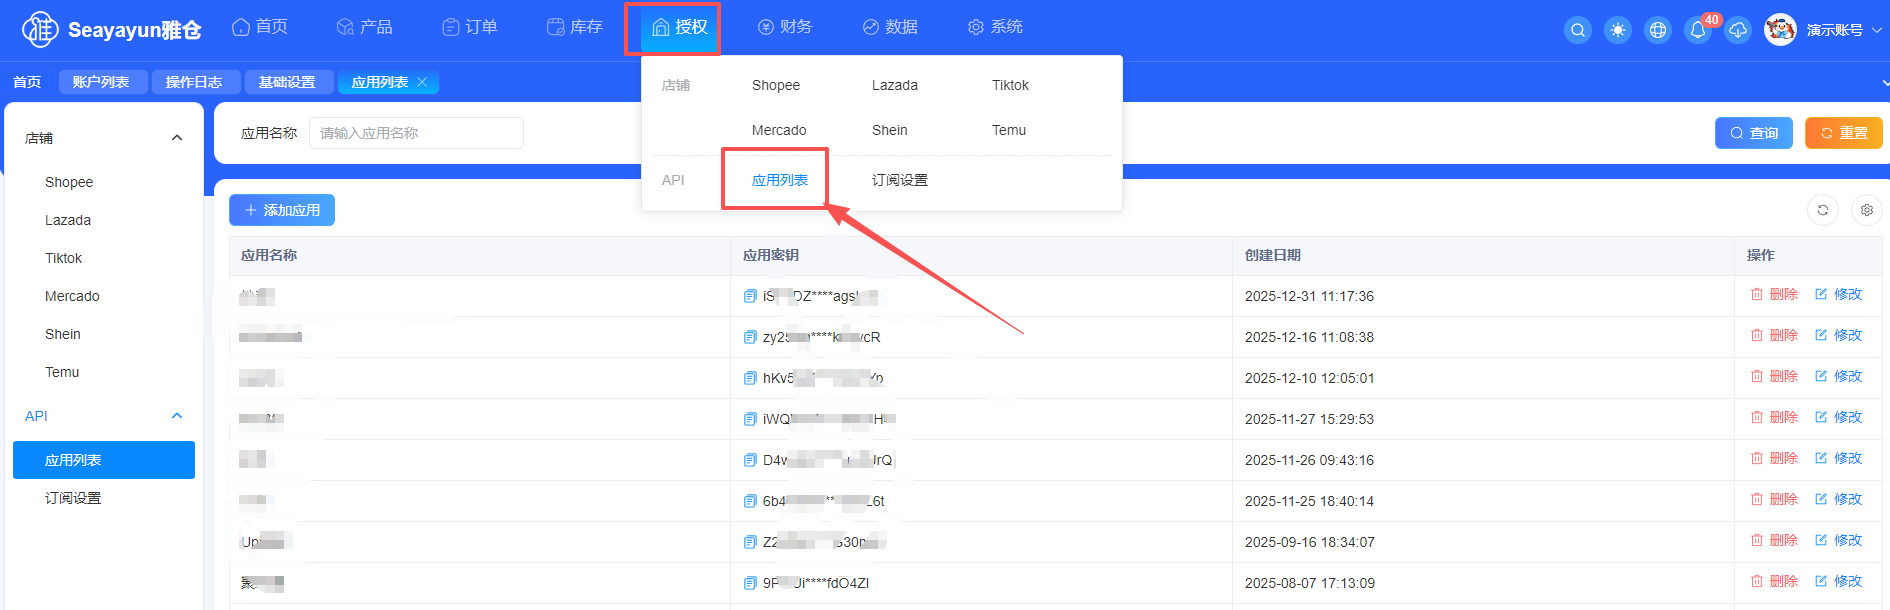The image size is (1890, 610).
Task: Close the 应用列表 tab
Action: coord(422,82)
